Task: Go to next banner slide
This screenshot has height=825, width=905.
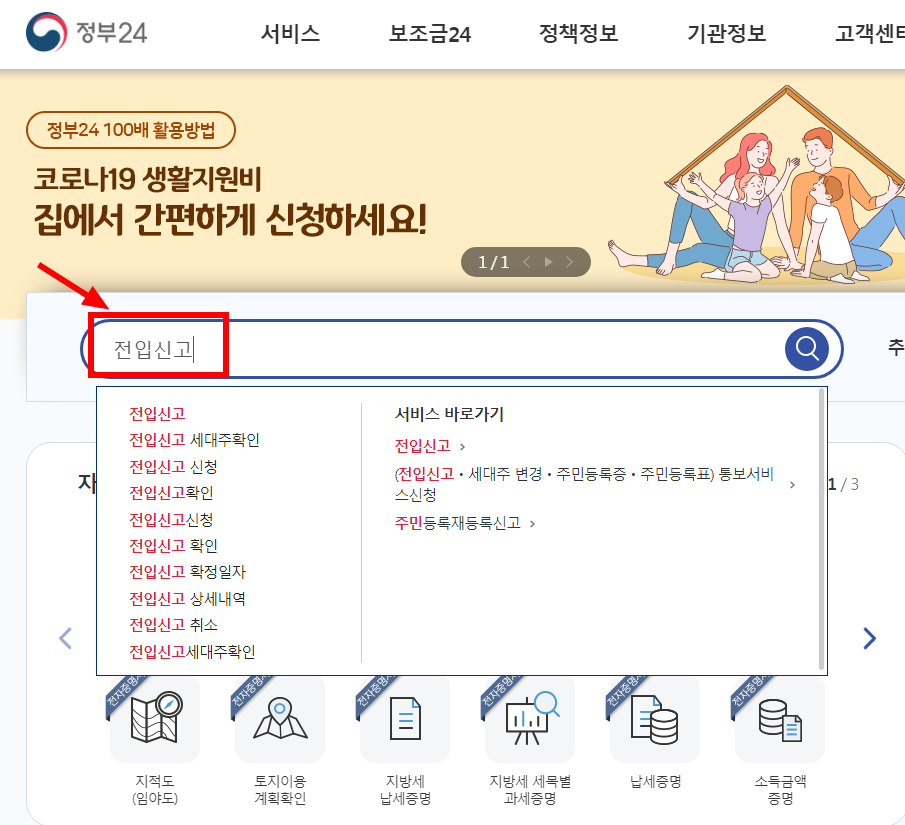Action: [x=570, y=262]
